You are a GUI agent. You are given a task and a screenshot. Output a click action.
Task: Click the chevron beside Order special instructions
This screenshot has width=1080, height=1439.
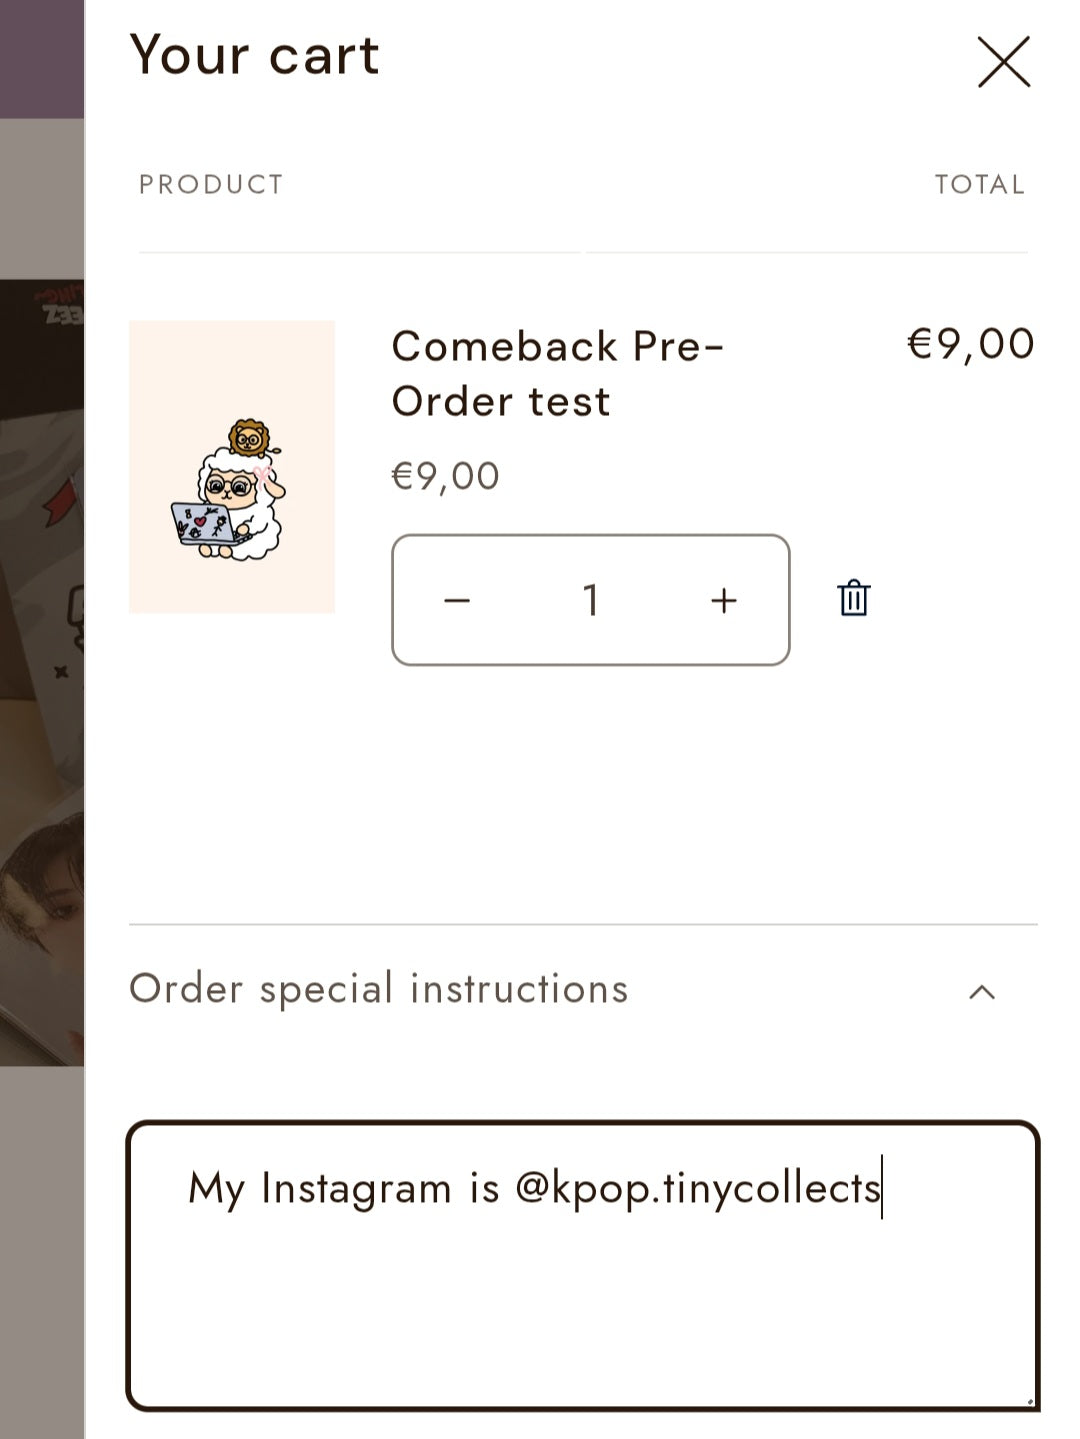pyautogui.click(x=982, y=992)
